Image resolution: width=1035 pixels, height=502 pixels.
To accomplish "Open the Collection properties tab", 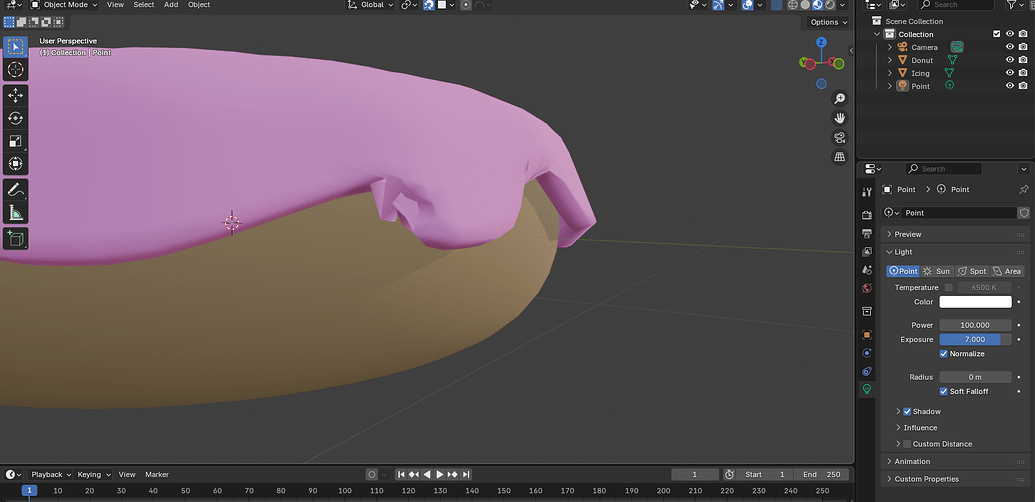I will [867, 311].
